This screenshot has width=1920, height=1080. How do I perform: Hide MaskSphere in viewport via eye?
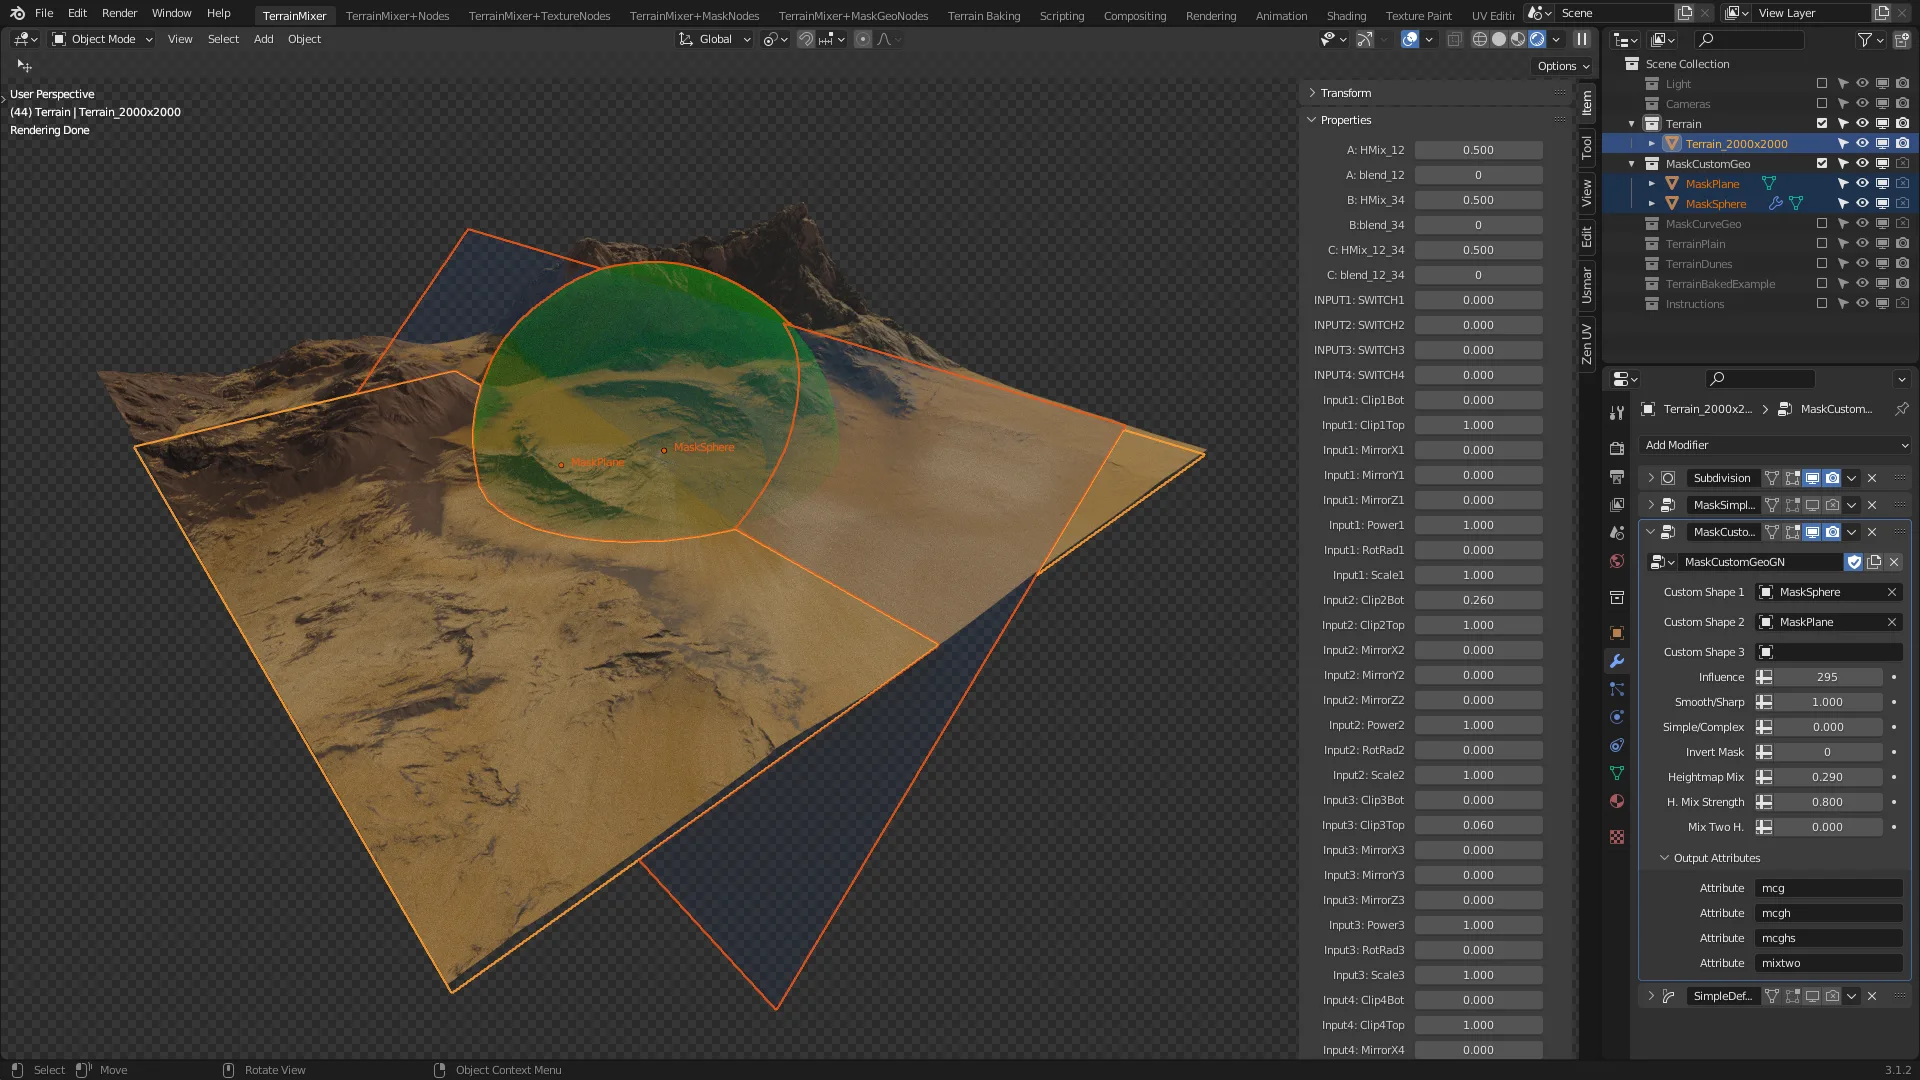1862,204
